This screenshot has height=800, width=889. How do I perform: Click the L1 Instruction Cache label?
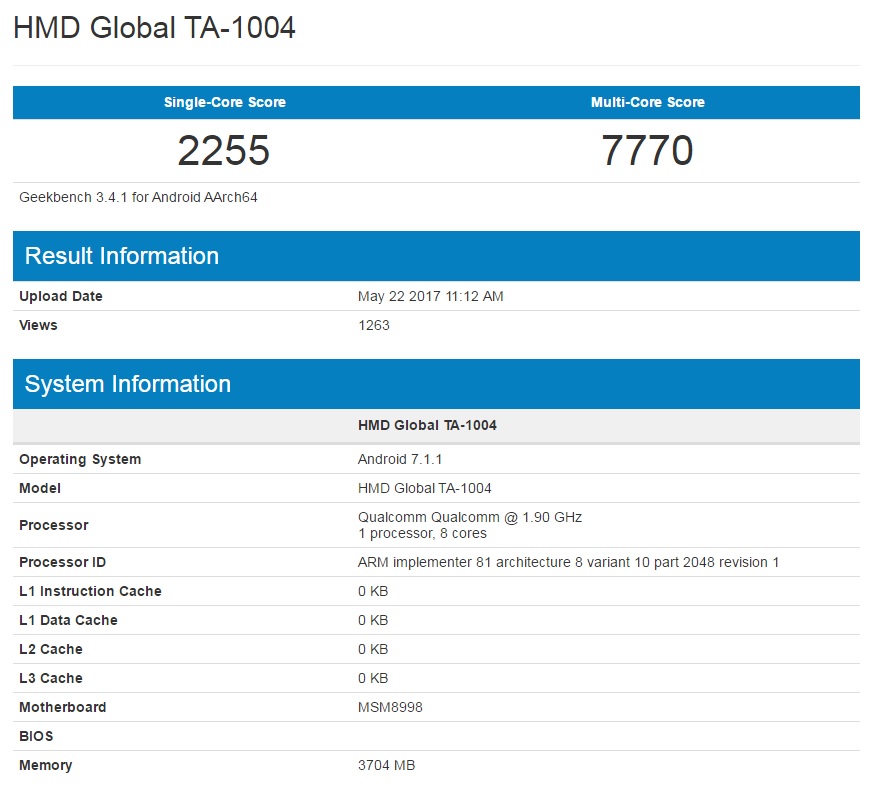[x=90, y=591]
